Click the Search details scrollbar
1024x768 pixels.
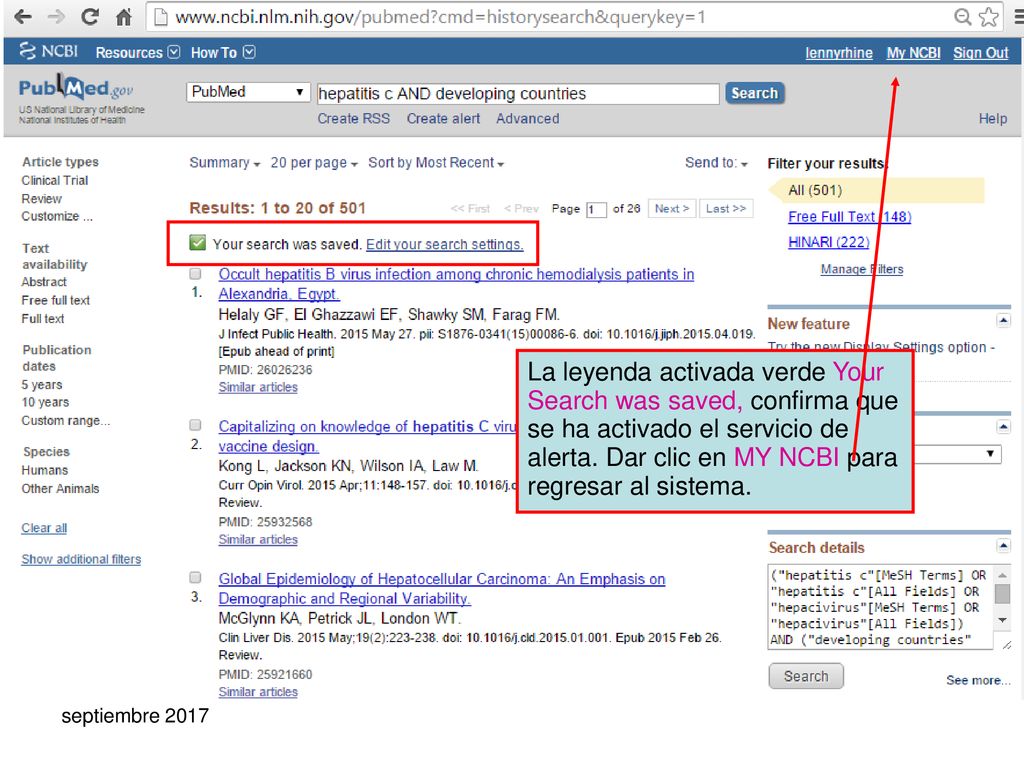pyautogui.click(x=1002, y=597)
